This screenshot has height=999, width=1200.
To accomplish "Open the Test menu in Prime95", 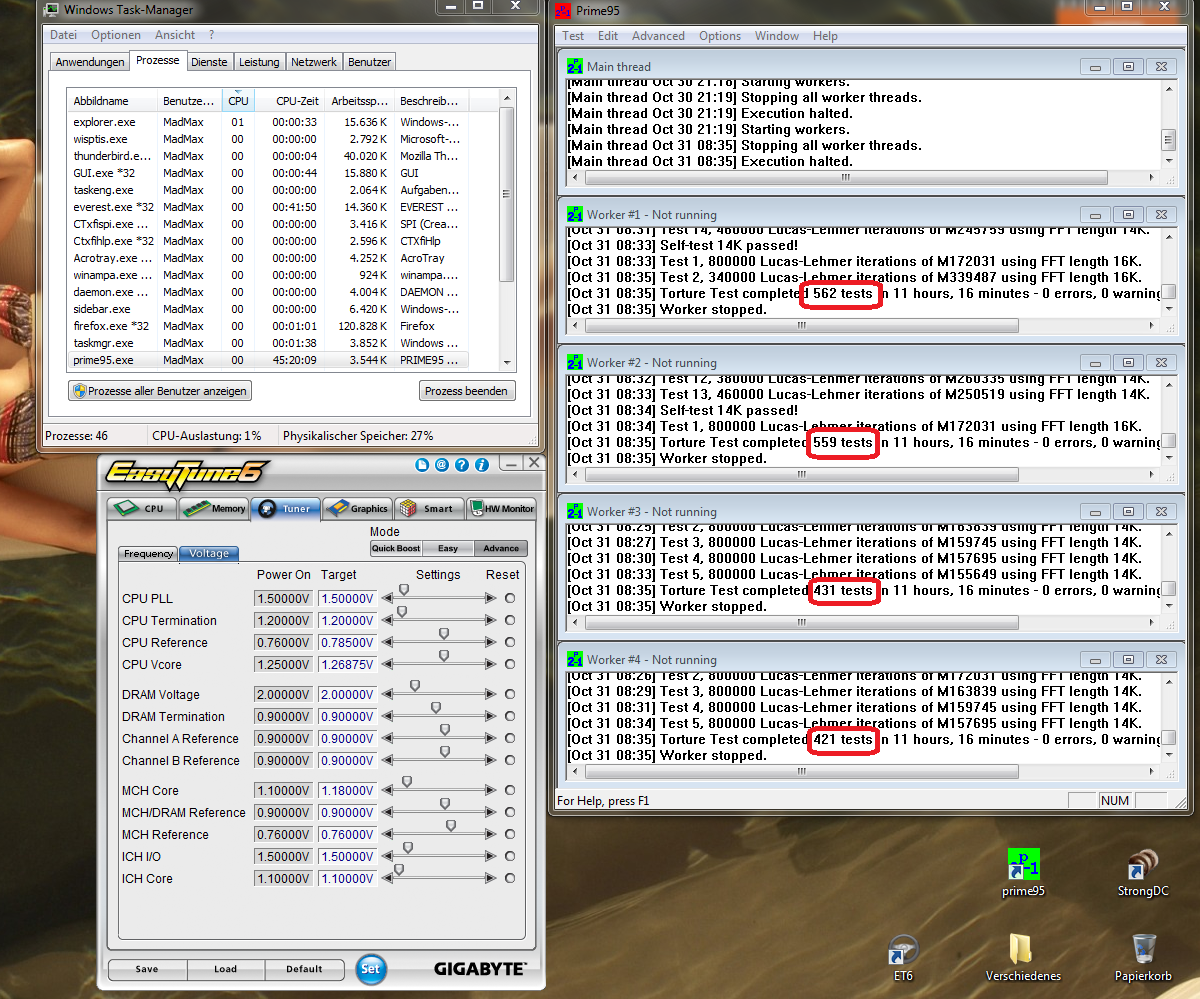I will click(573, 36).
